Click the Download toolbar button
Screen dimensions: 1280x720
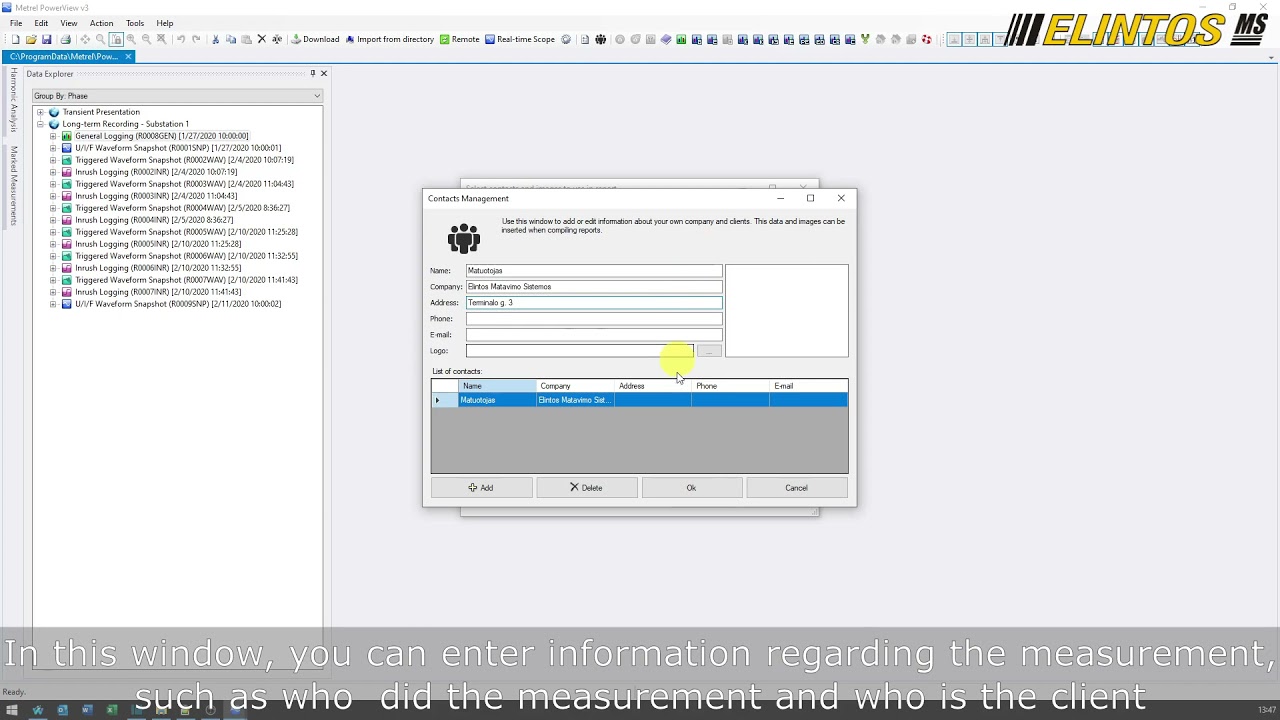tap(315, 39)
